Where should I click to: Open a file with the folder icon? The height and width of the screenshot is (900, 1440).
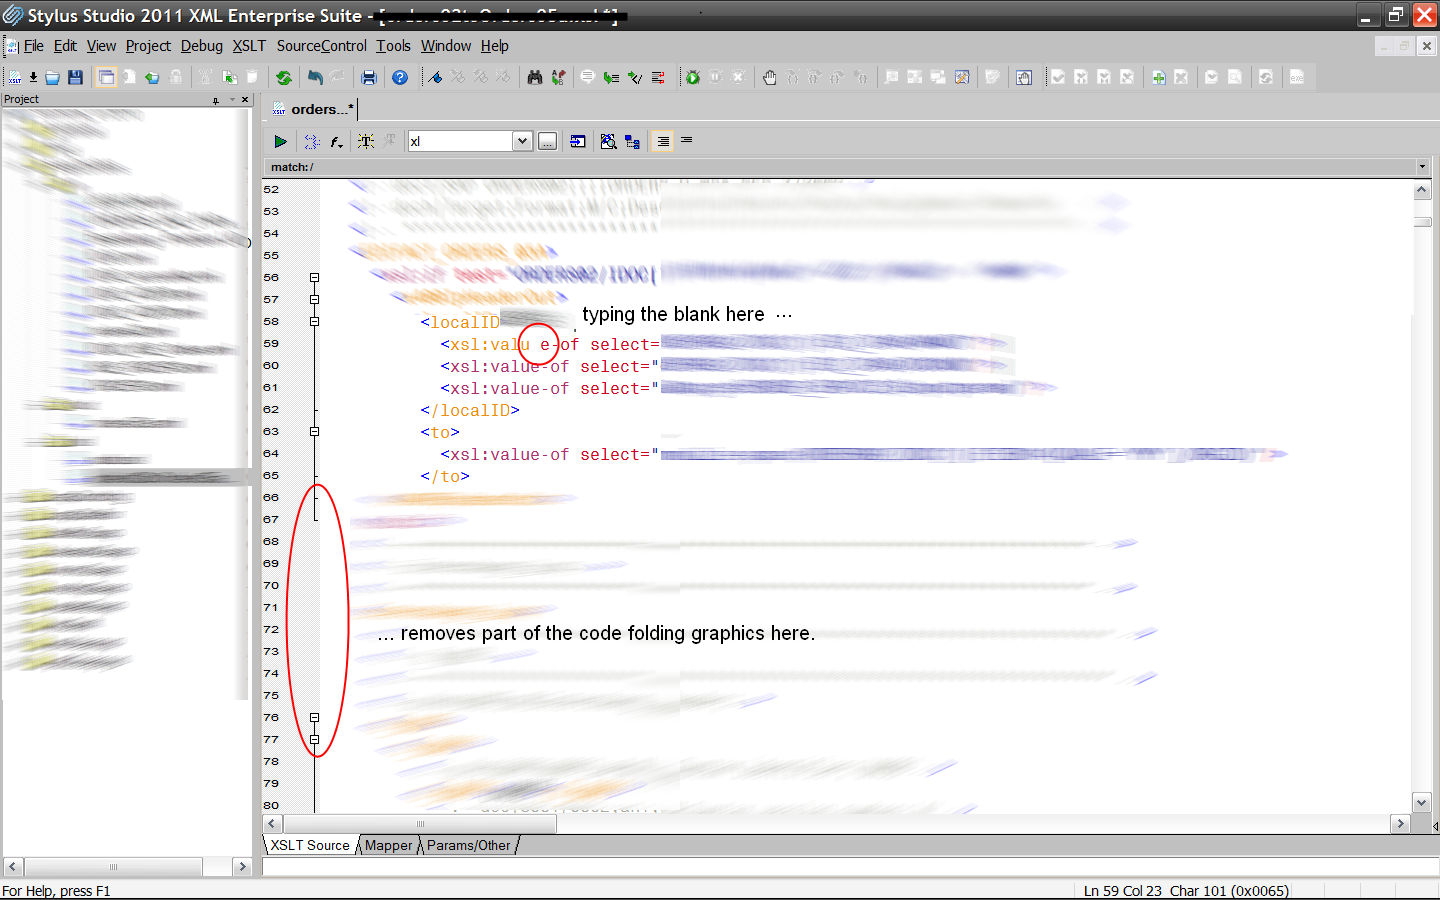coord(53,77)
